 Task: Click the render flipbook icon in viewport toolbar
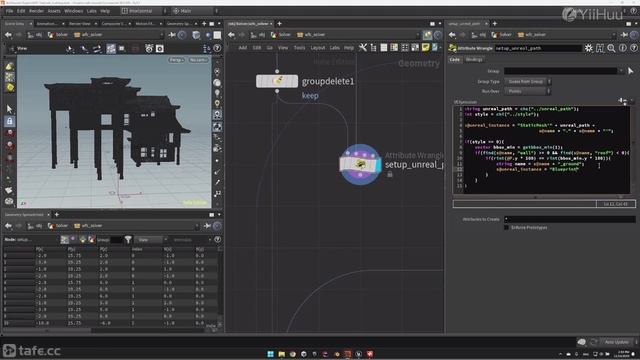click(x=149, y=49)
